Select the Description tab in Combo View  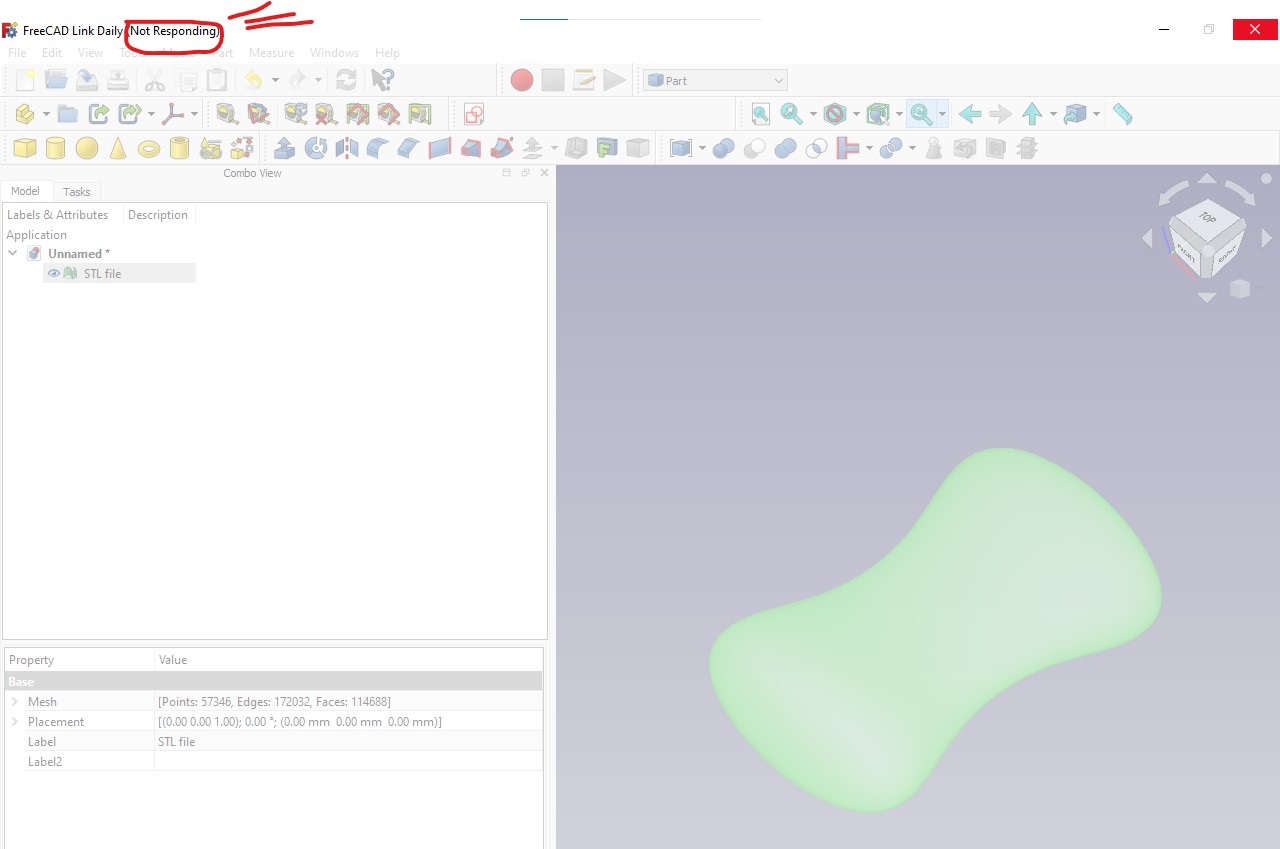click(157, 214)
